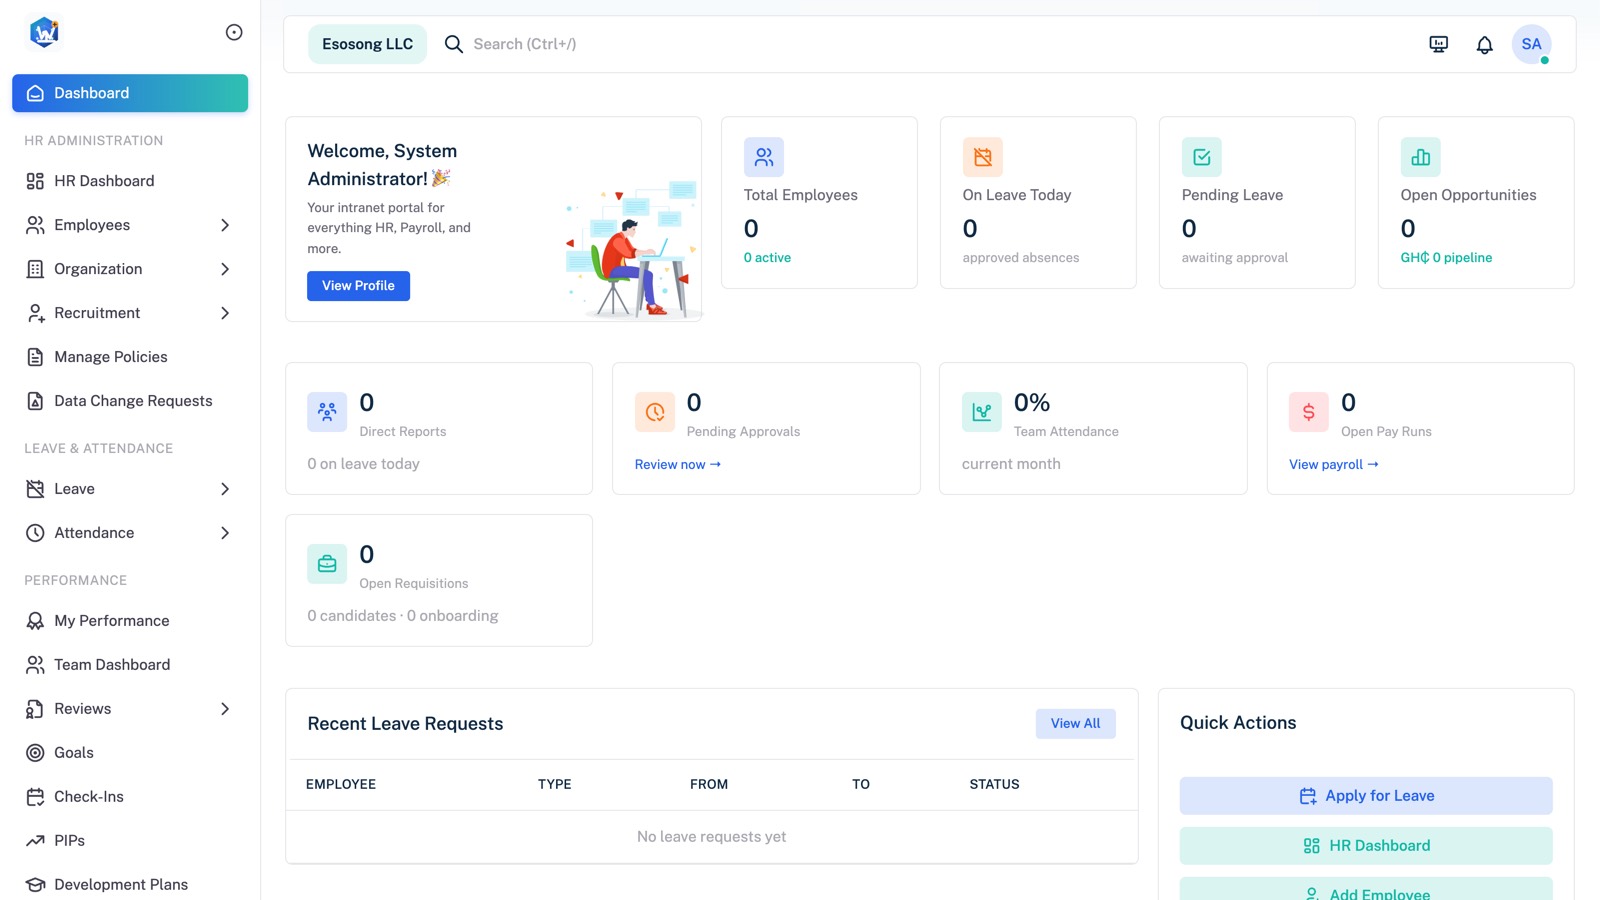Expand the Organization sidebar submenu
This screenshot has width=1600, height=900.
point(130,269)
